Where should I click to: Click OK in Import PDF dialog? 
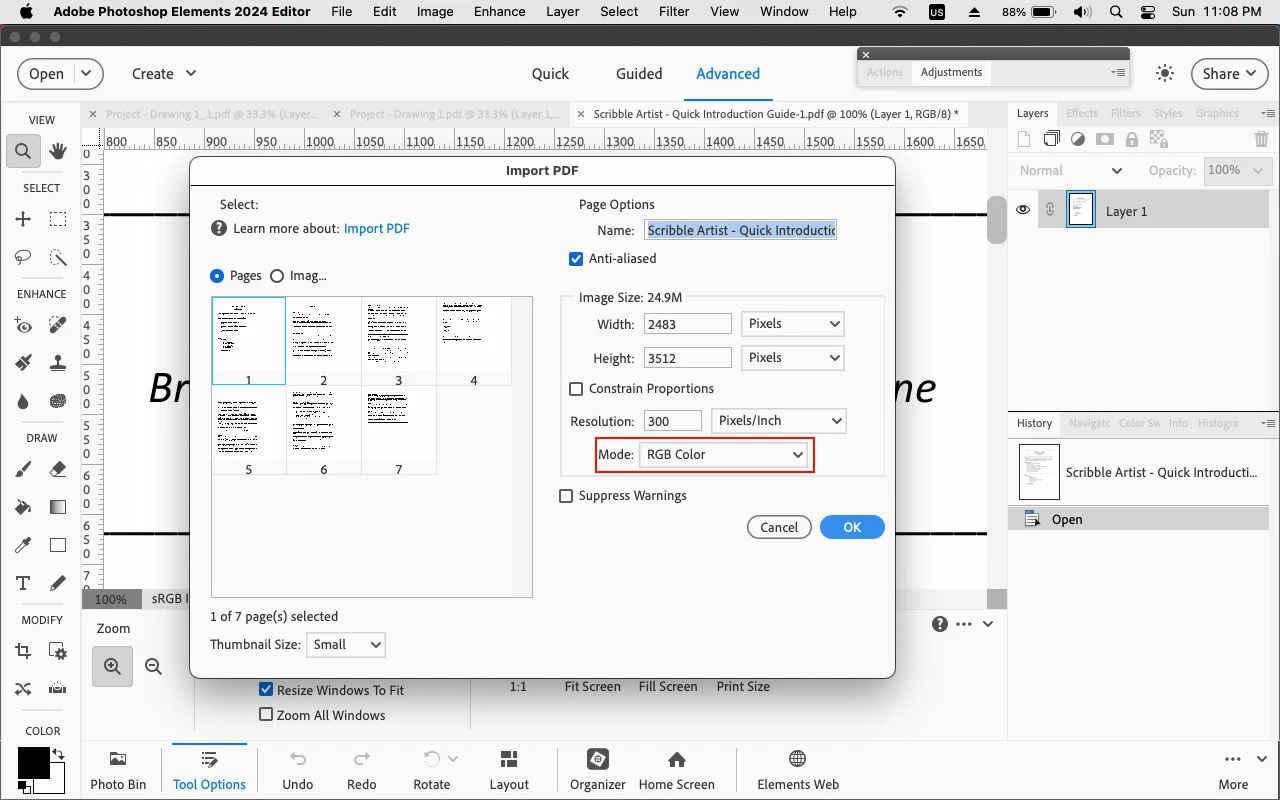(852, 527)
